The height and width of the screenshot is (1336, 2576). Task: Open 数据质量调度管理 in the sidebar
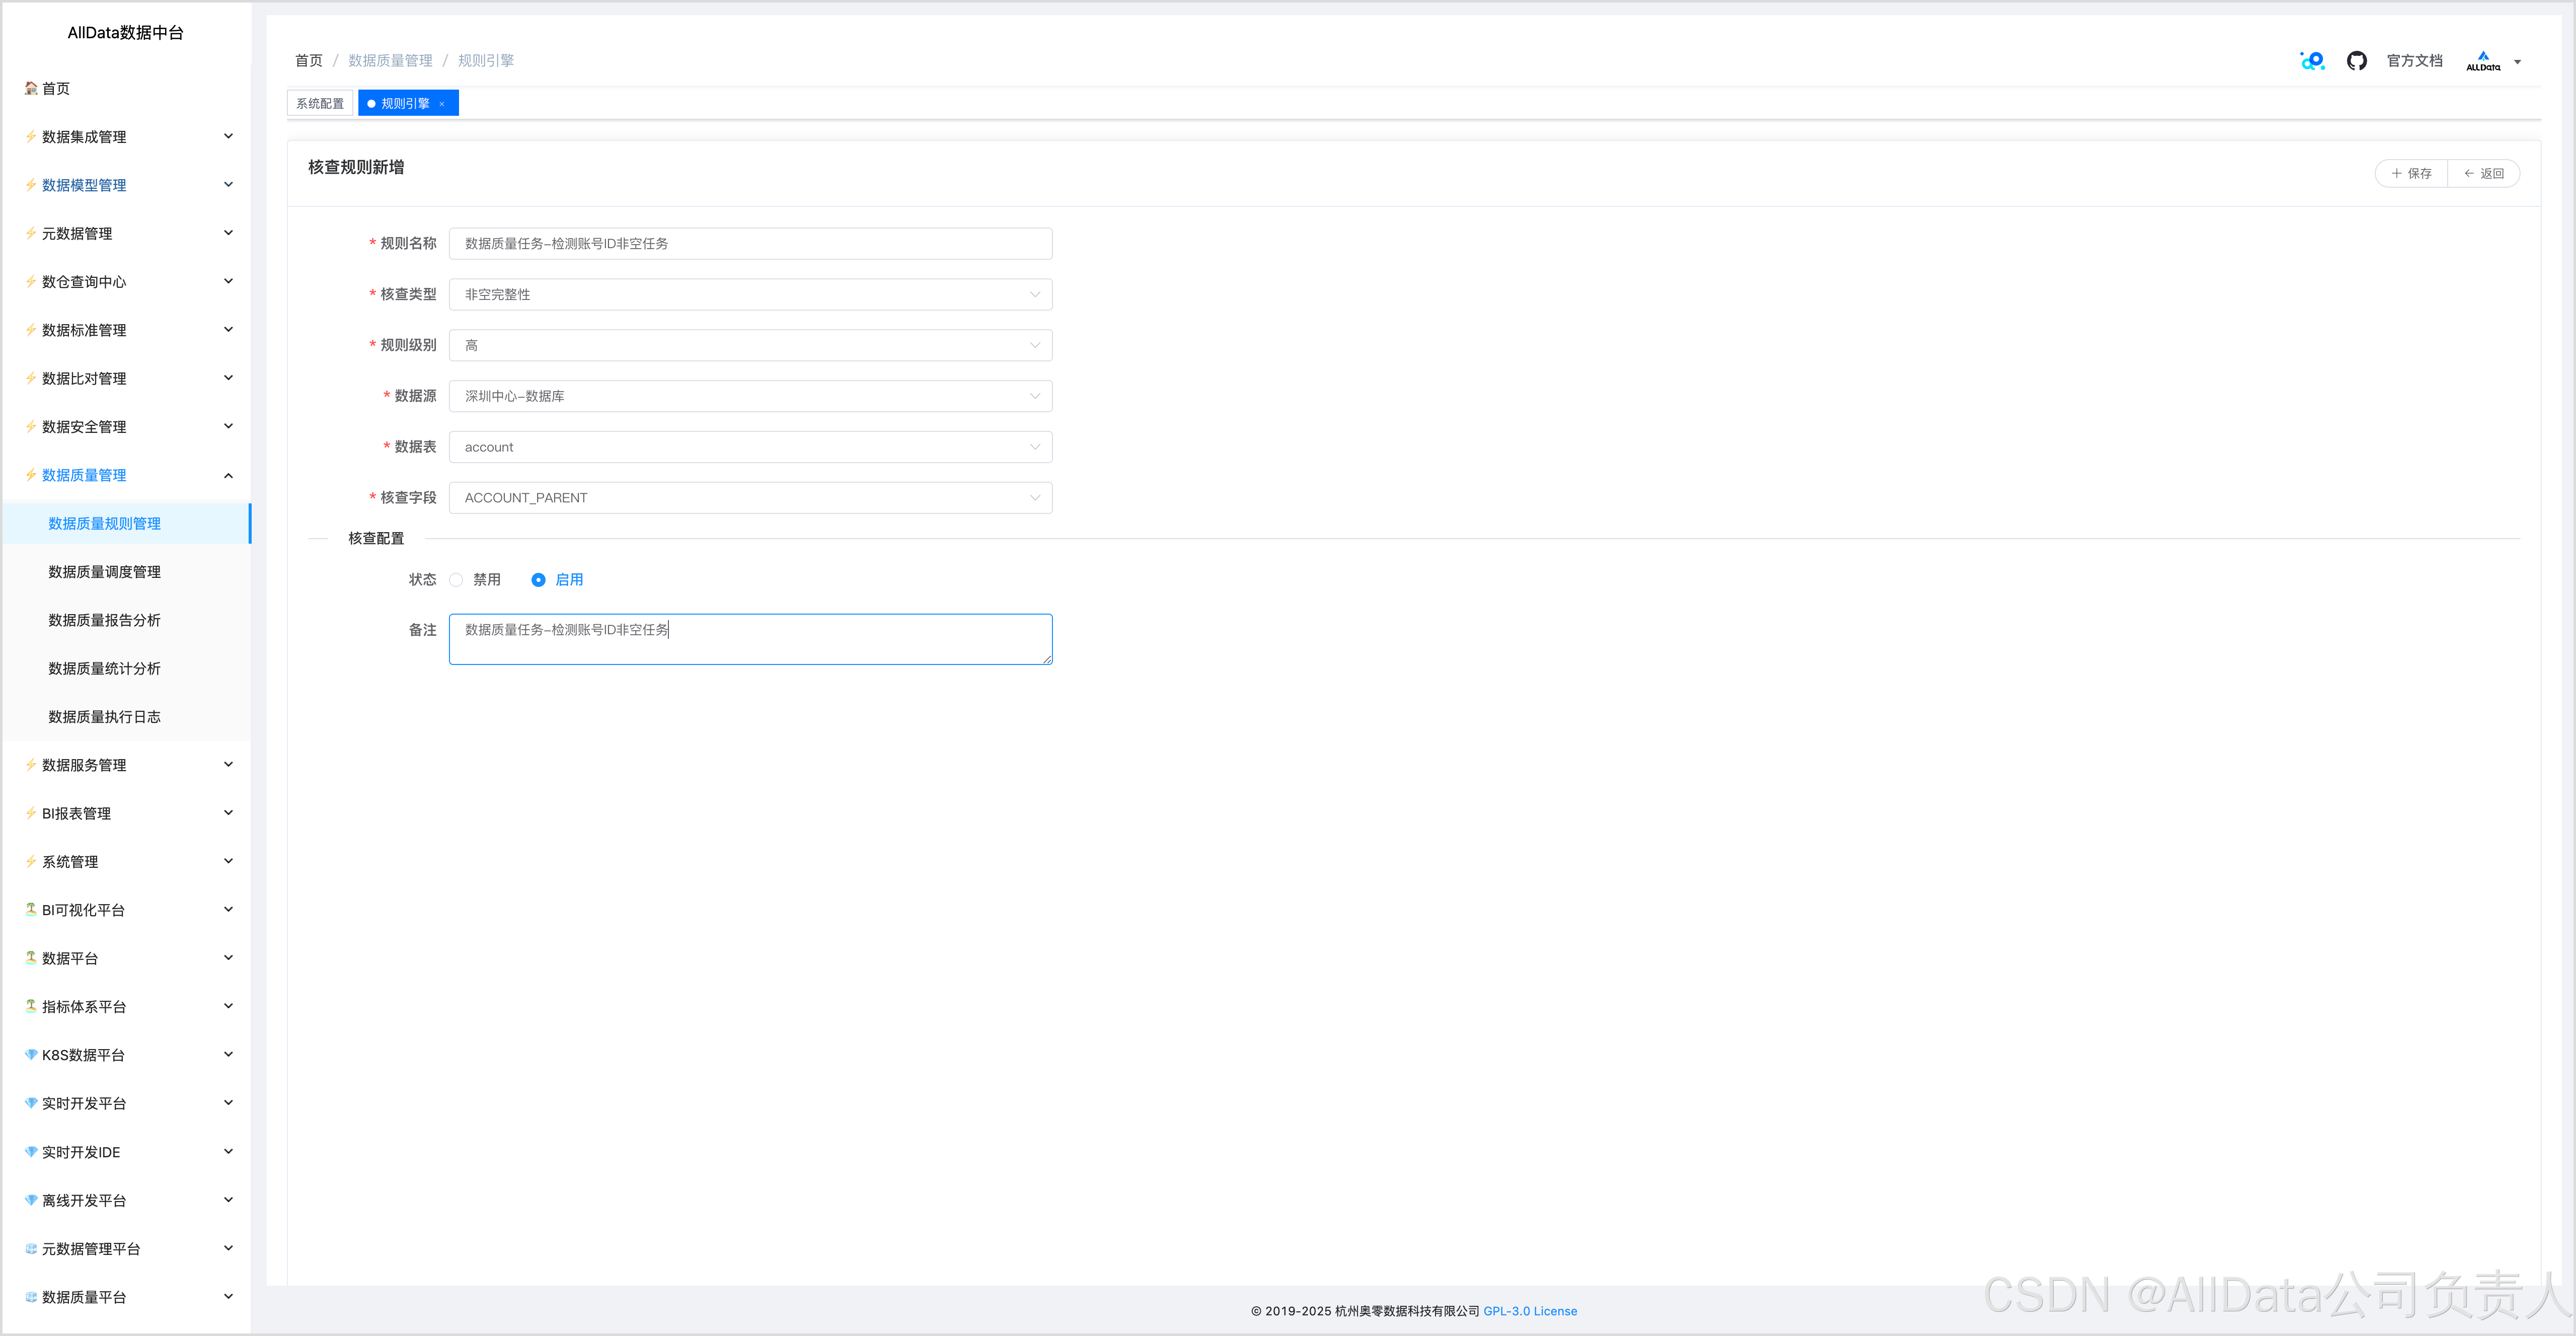(x=104, y=572)
